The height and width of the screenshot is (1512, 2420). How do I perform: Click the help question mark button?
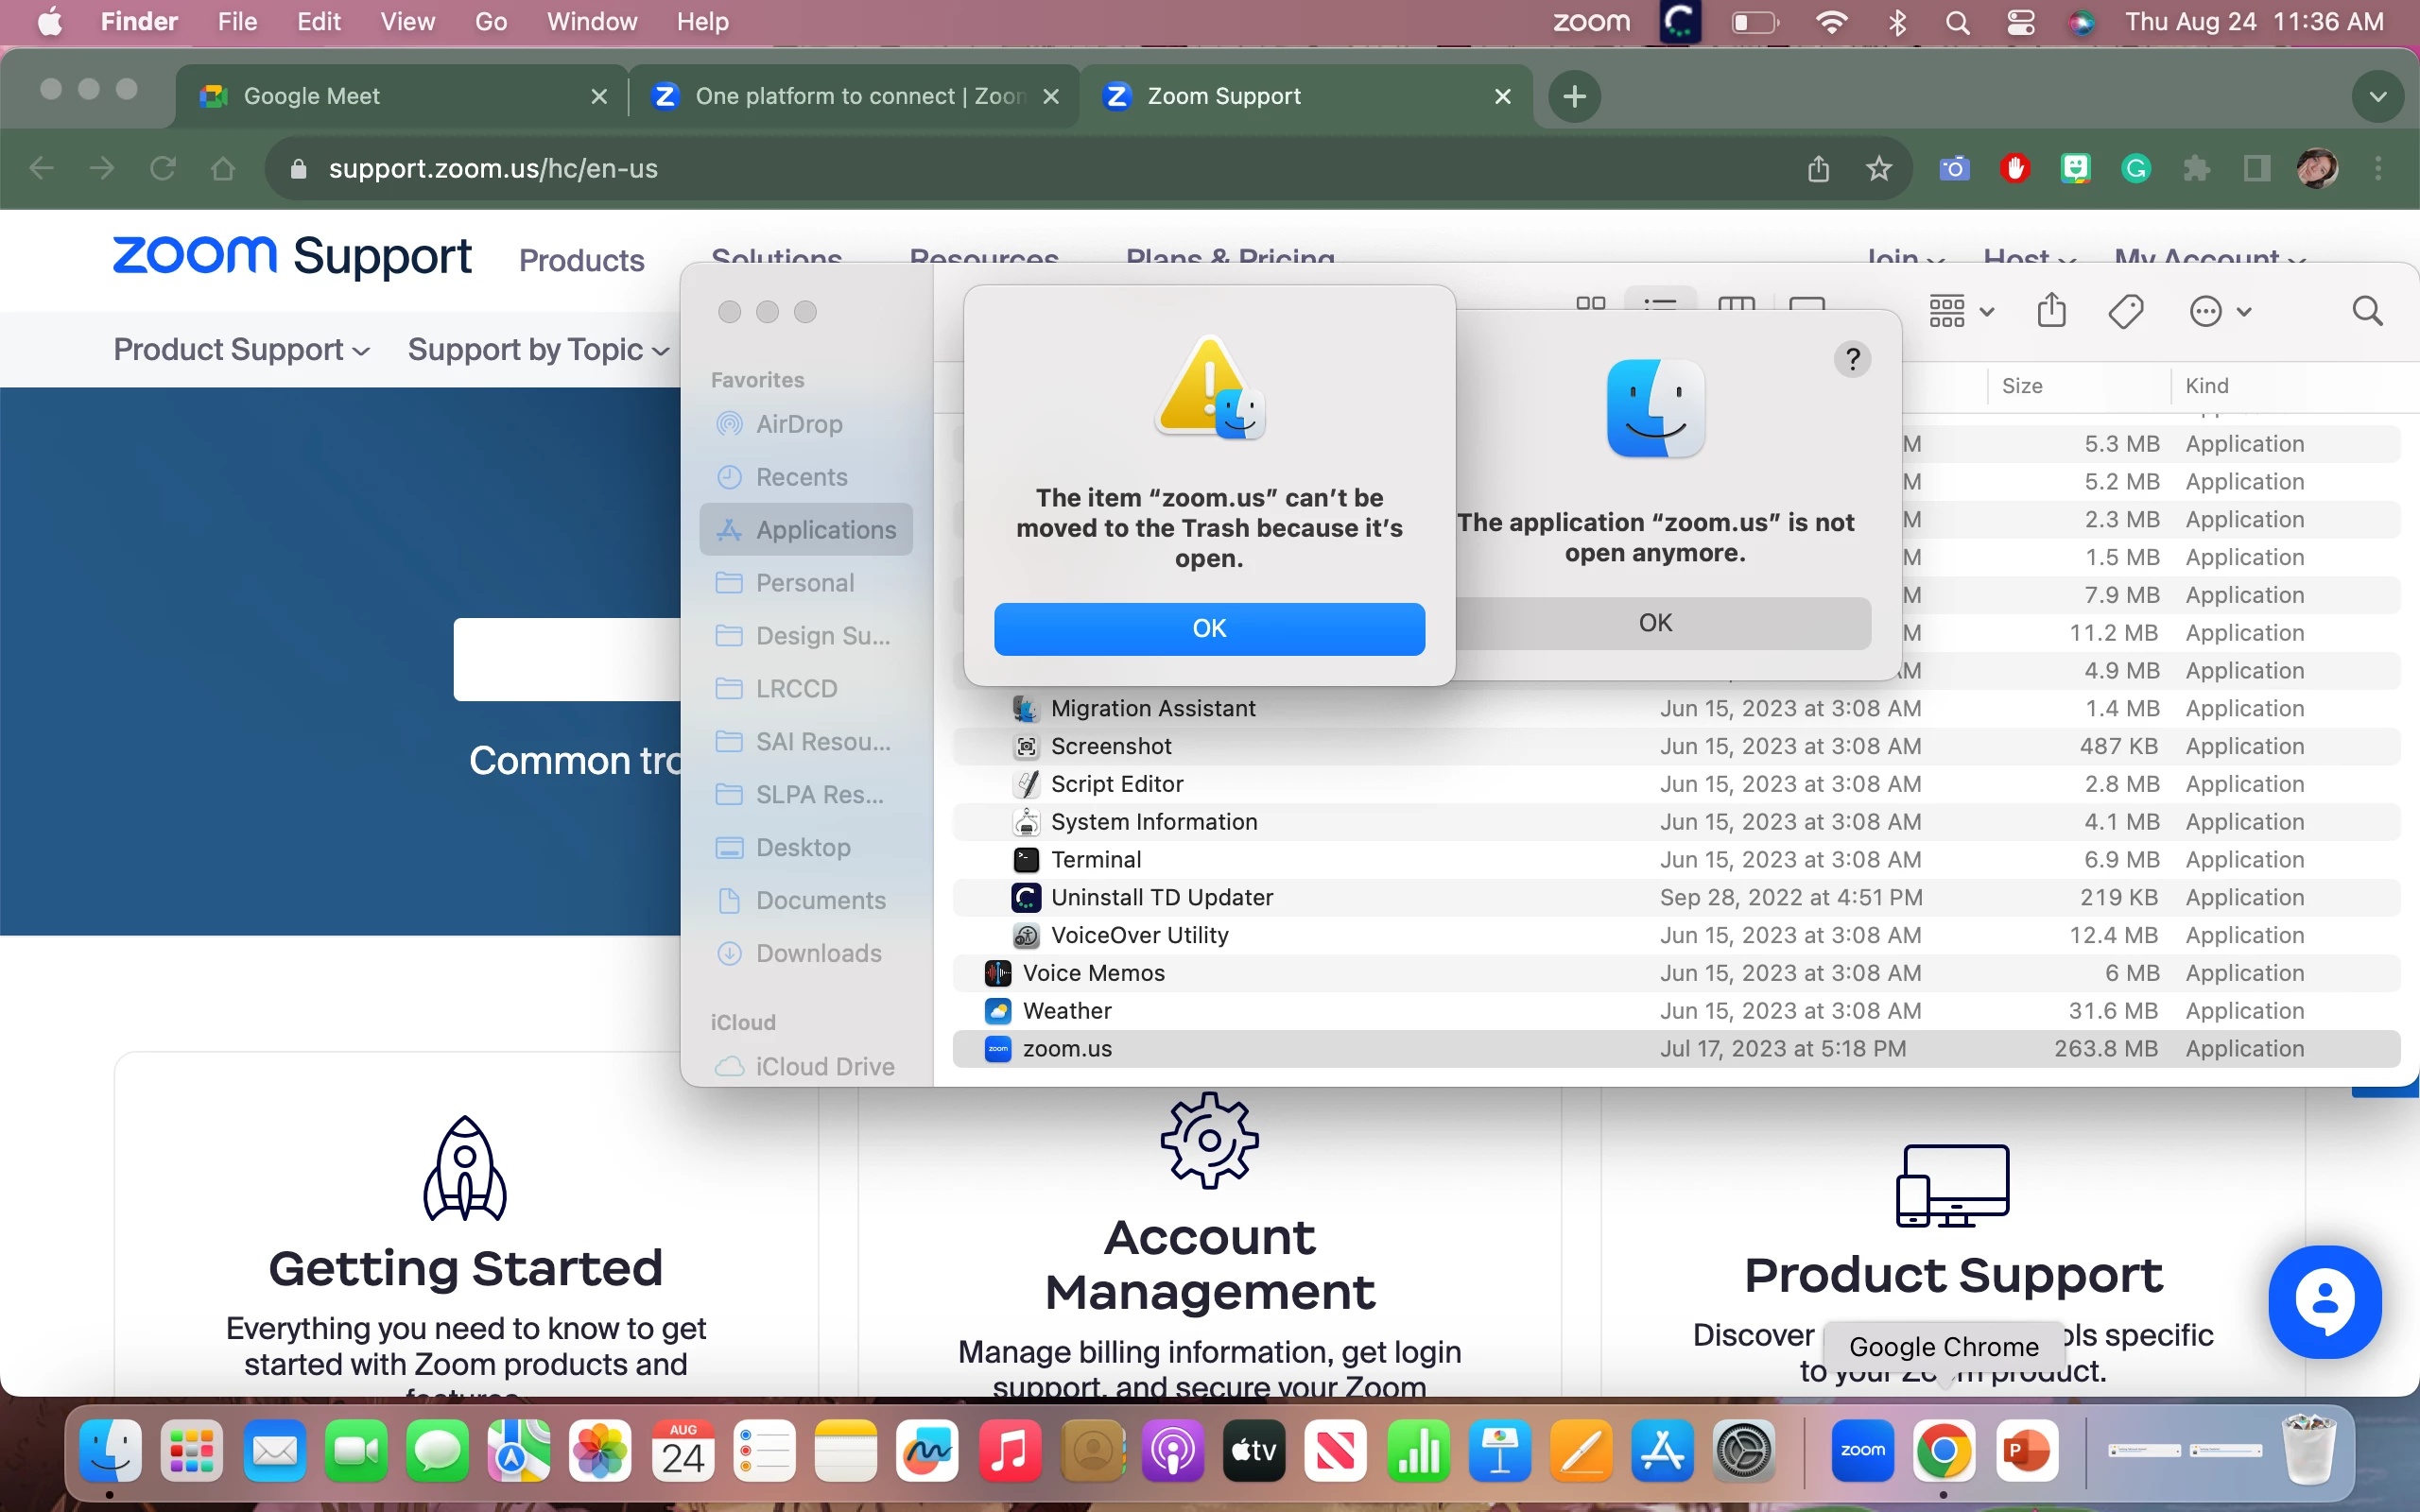pyautogui.click(x=1852, y=358)
